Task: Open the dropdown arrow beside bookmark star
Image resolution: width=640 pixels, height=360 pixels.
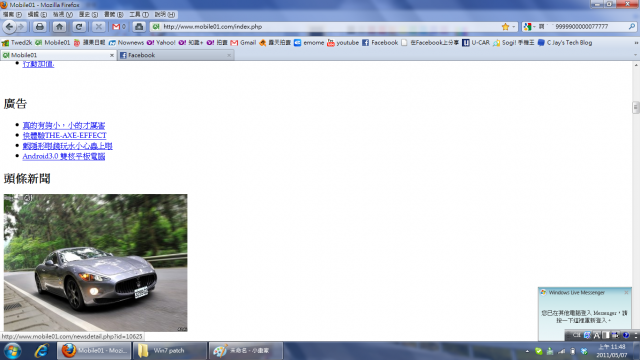Action: point(513,27)
